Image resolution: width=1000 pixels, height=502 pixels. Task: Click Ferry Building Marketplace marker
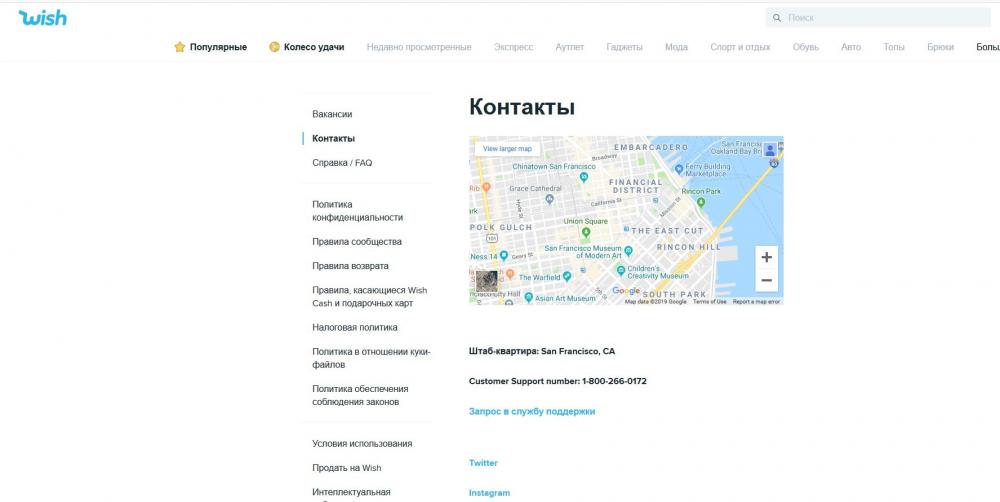(x=679, y=170)
